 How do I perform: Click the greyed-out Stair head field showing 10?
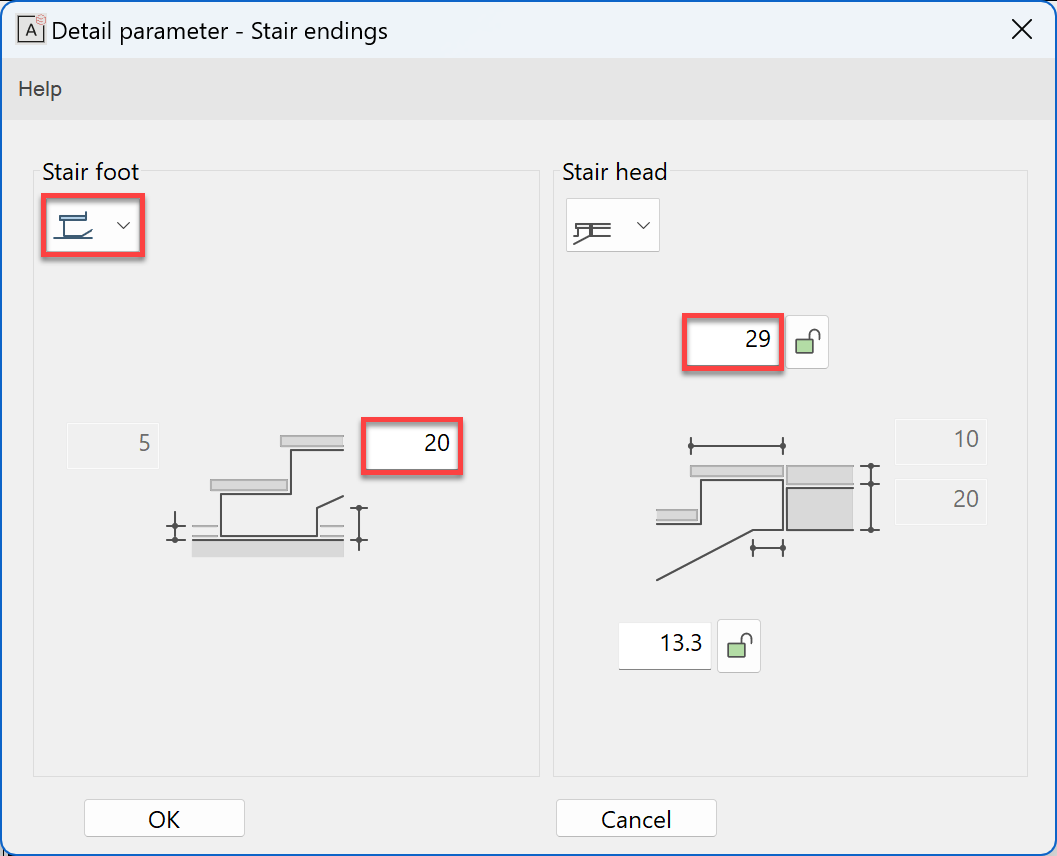pyautogui.click(x=940, y=440)
